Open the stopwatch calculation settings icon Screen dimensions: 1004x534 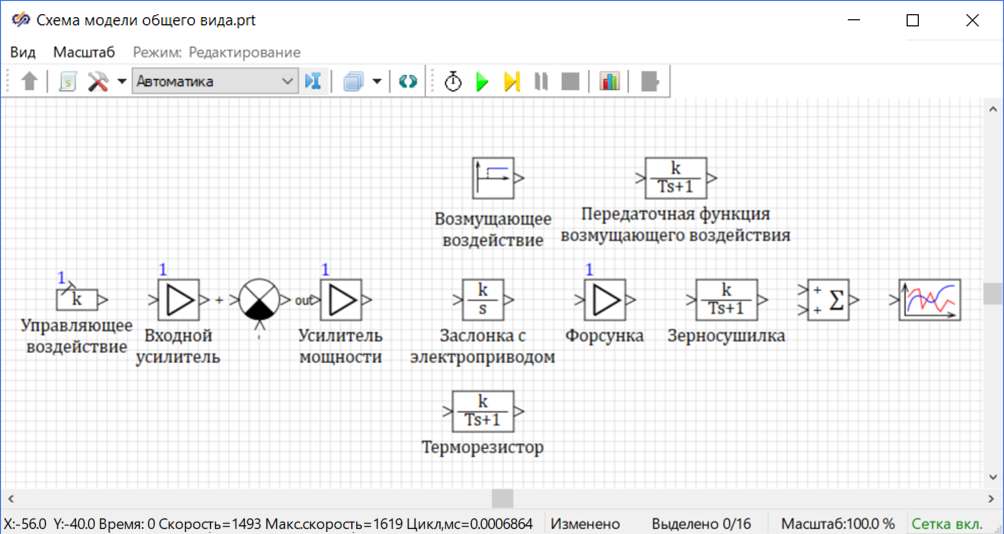(453, 82)
